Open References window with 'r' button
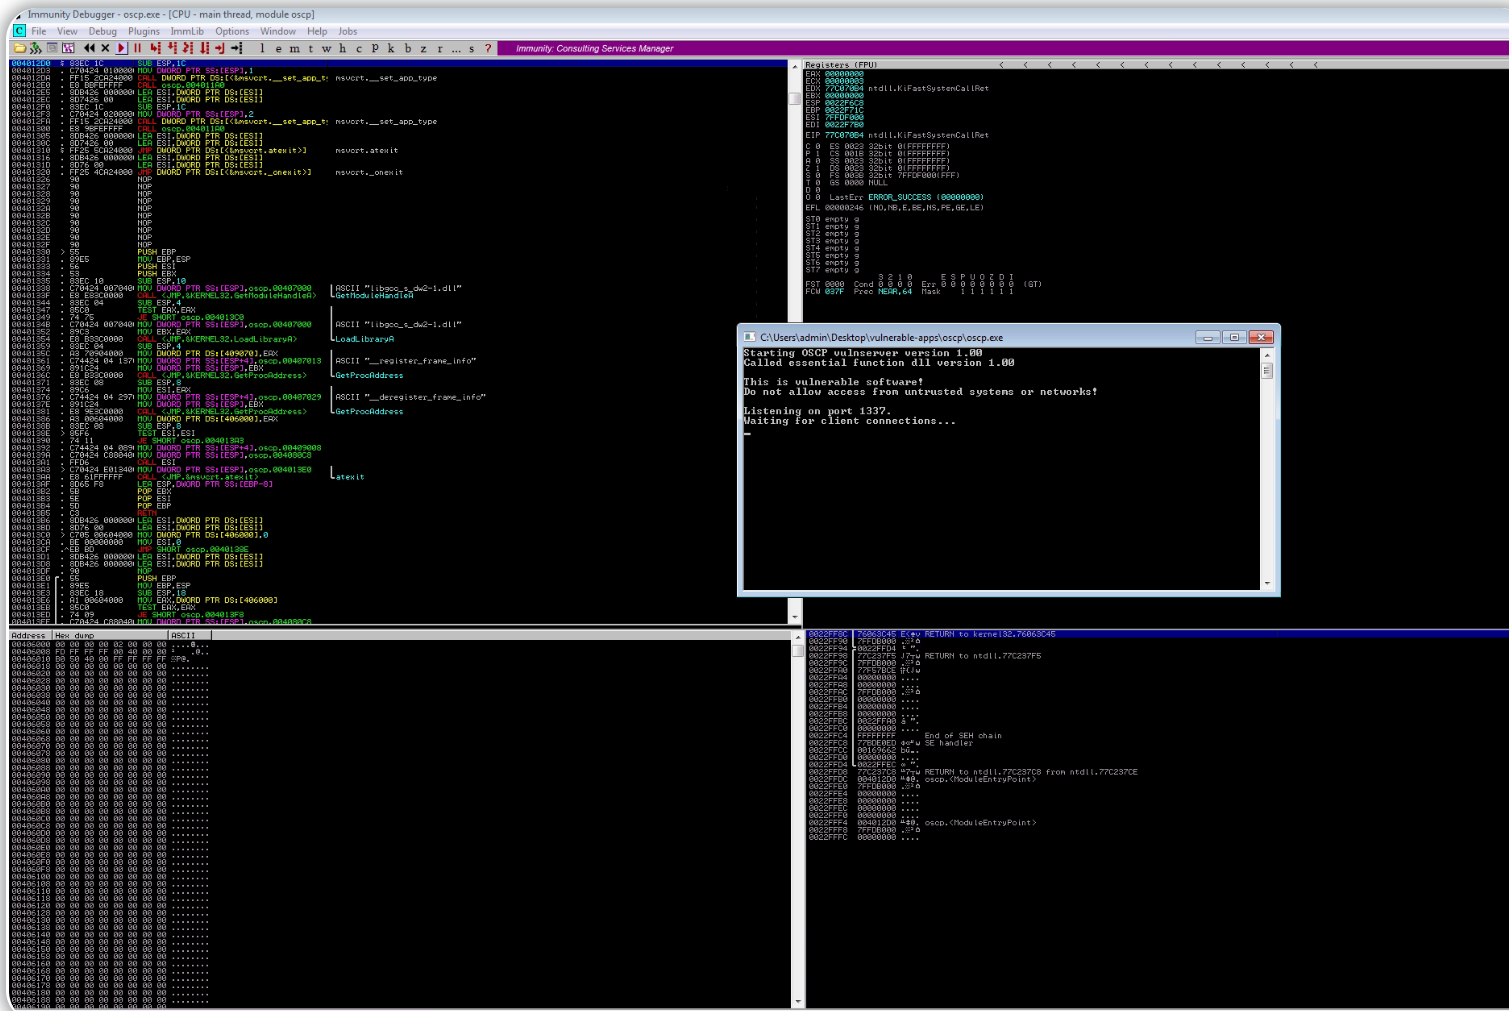The height and width of the screenshot is (1011, 1509). tap(440, 48)
